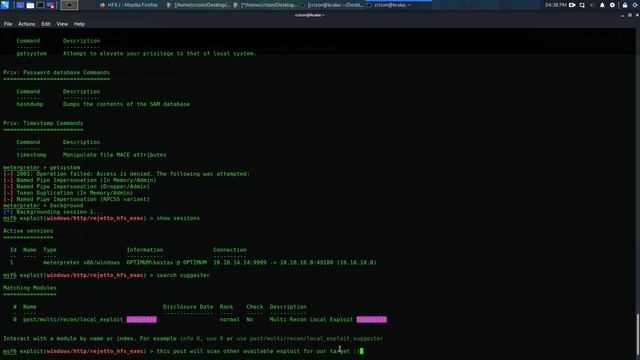
Task: Click 'Priv: Password database Commands' heading
Action: pos(56,72)
